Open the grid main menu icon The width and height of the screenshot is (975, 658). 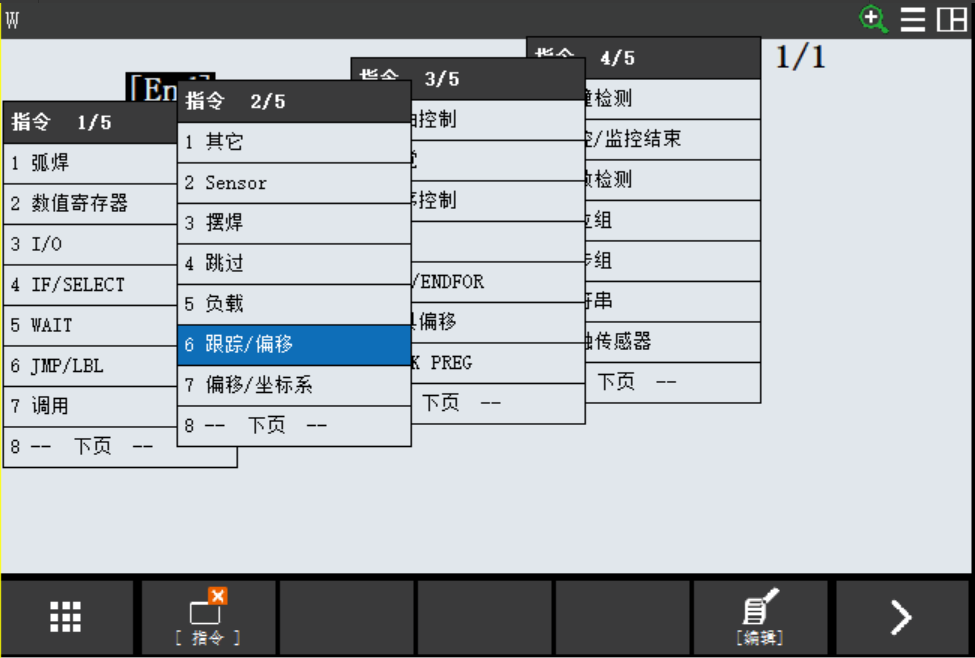point(66,617)
